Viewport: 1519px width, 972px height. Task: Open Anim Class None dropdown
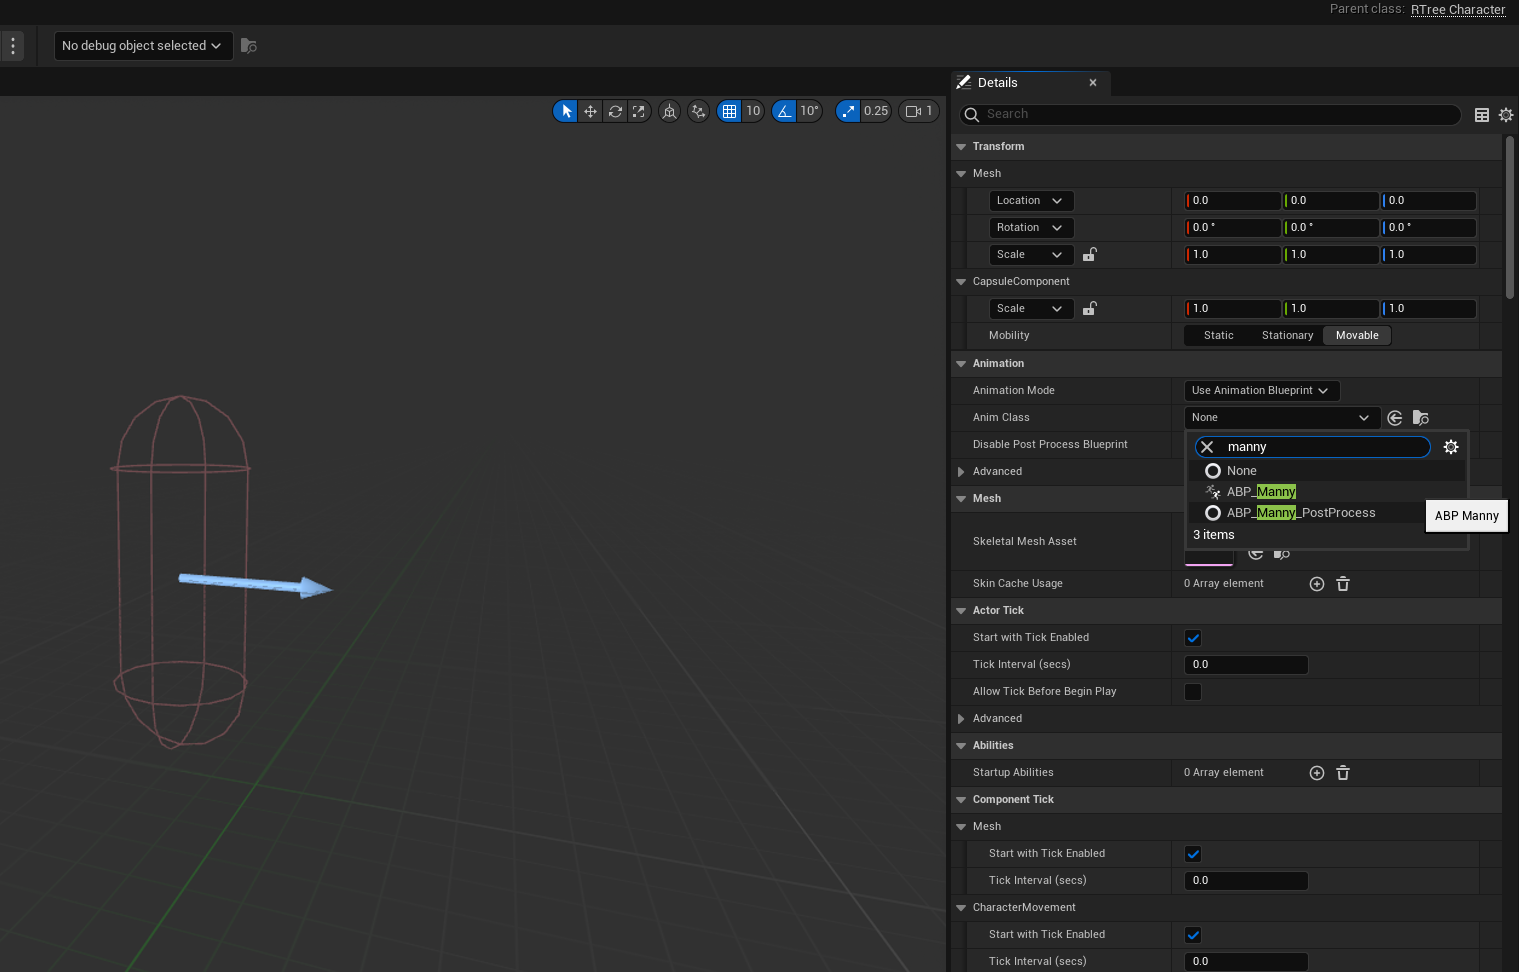pos(1281,418)
